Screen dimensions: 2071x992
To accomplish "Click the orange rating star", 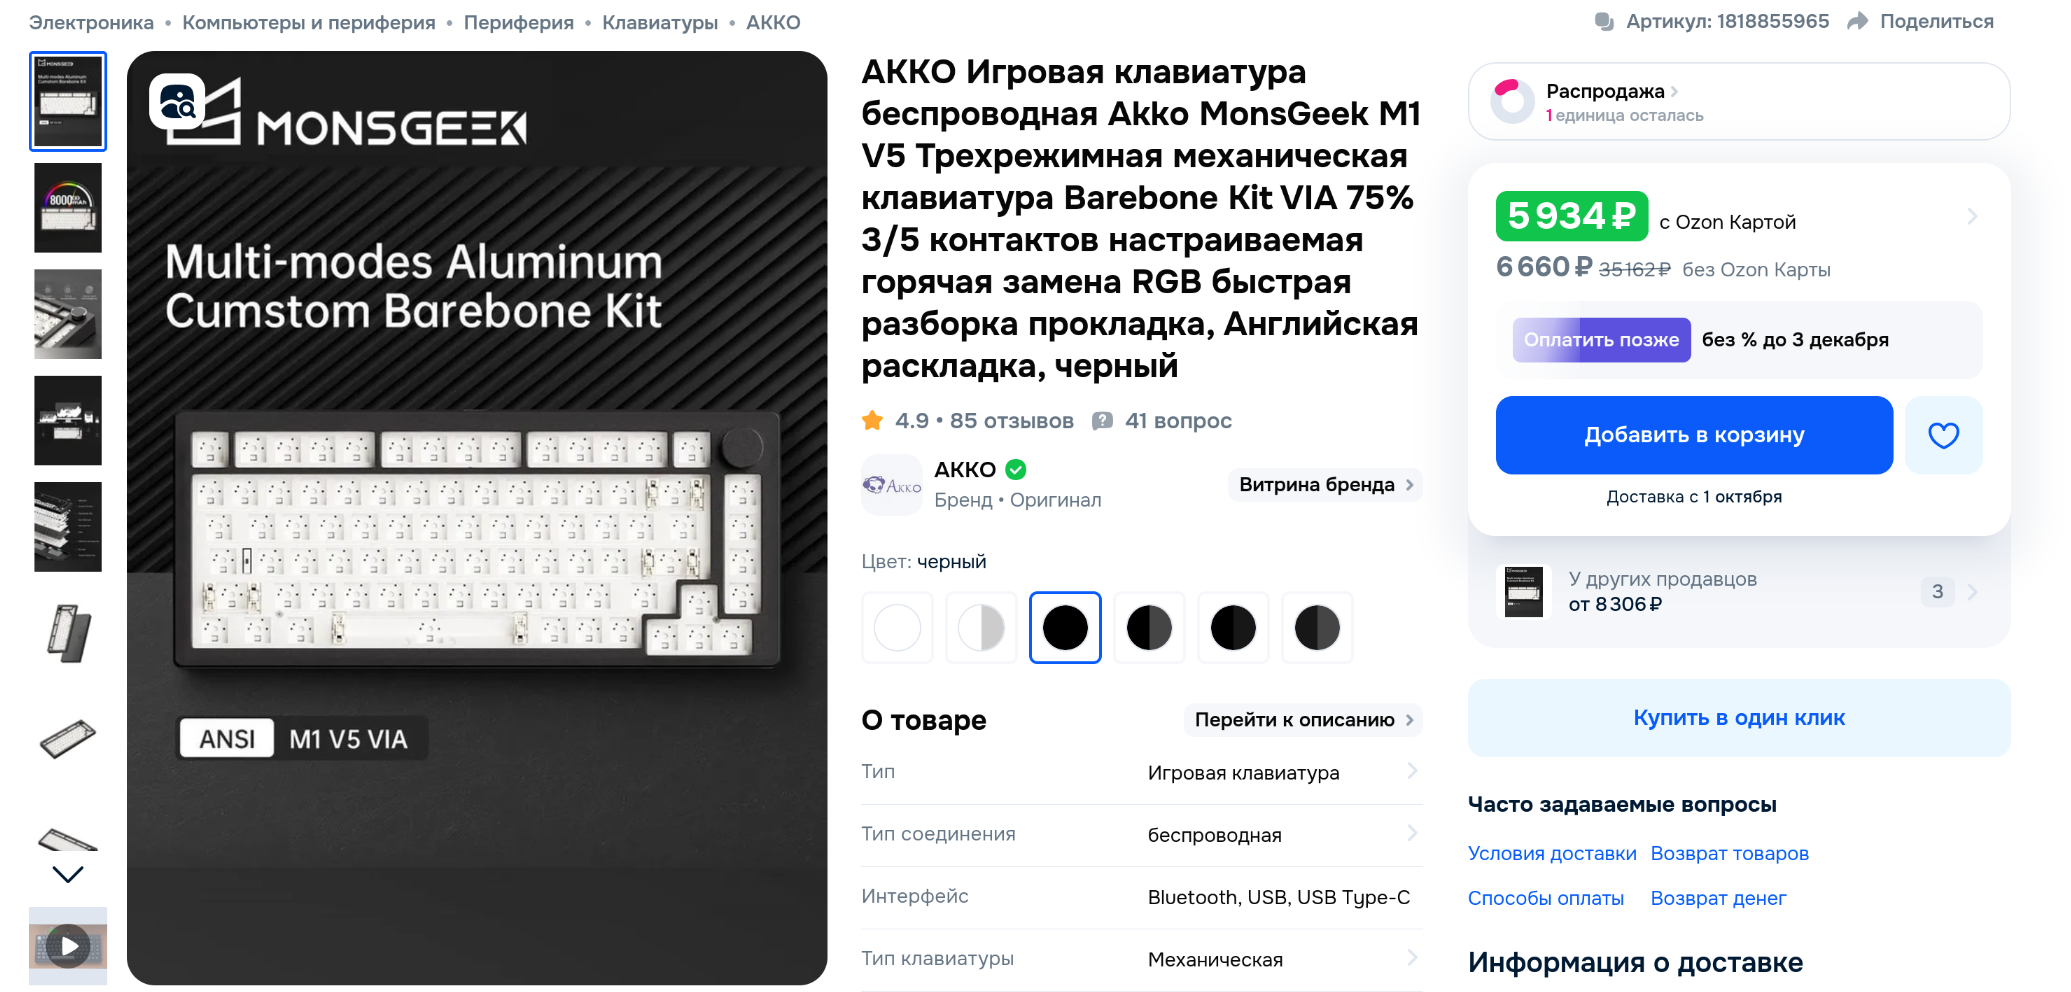I will click(872, 421).
